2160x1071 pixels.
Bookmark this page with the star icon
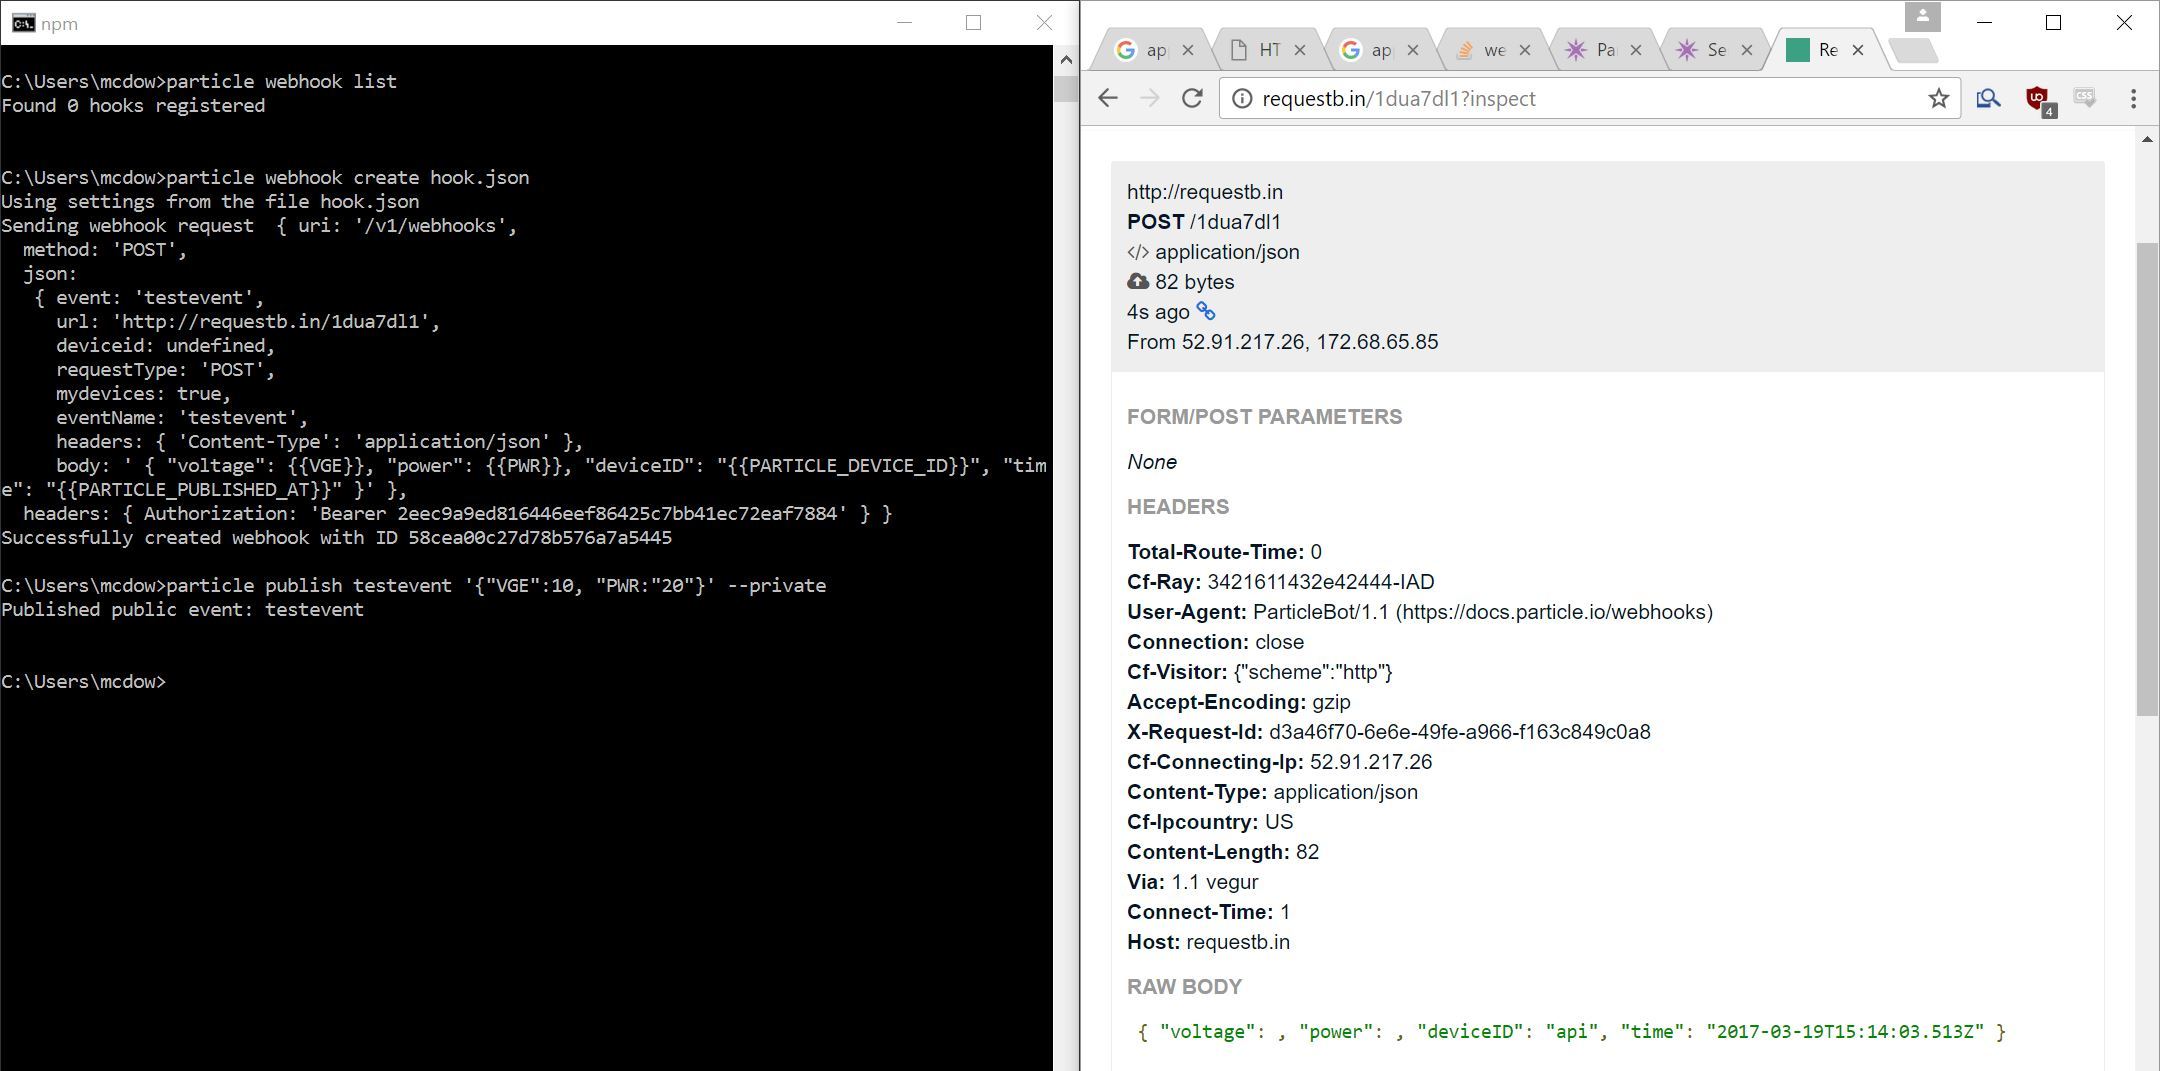1938,98
